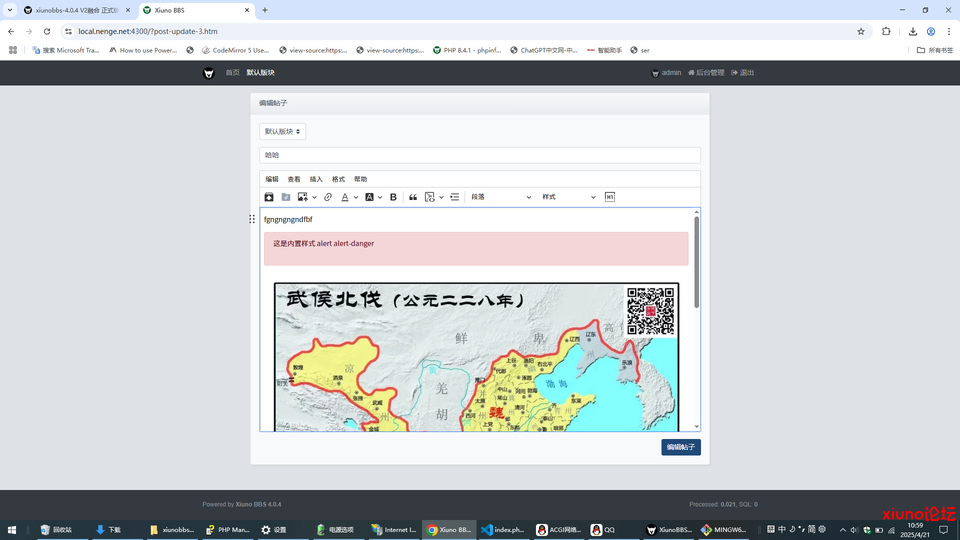
Task: Click the address bar URL field
Action: pyautogui.click(x=459, y=31)
